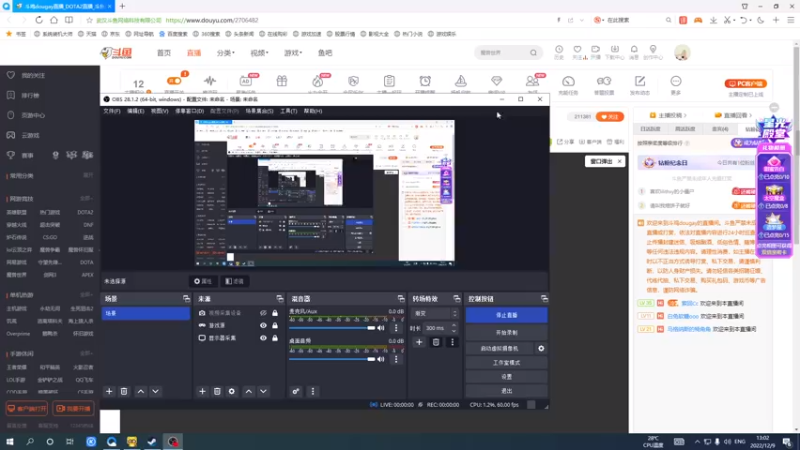Screen dimensions: 800x450
Task: Click the alarm clock icon in Douyu toolbar
Action: coord(425,81)
